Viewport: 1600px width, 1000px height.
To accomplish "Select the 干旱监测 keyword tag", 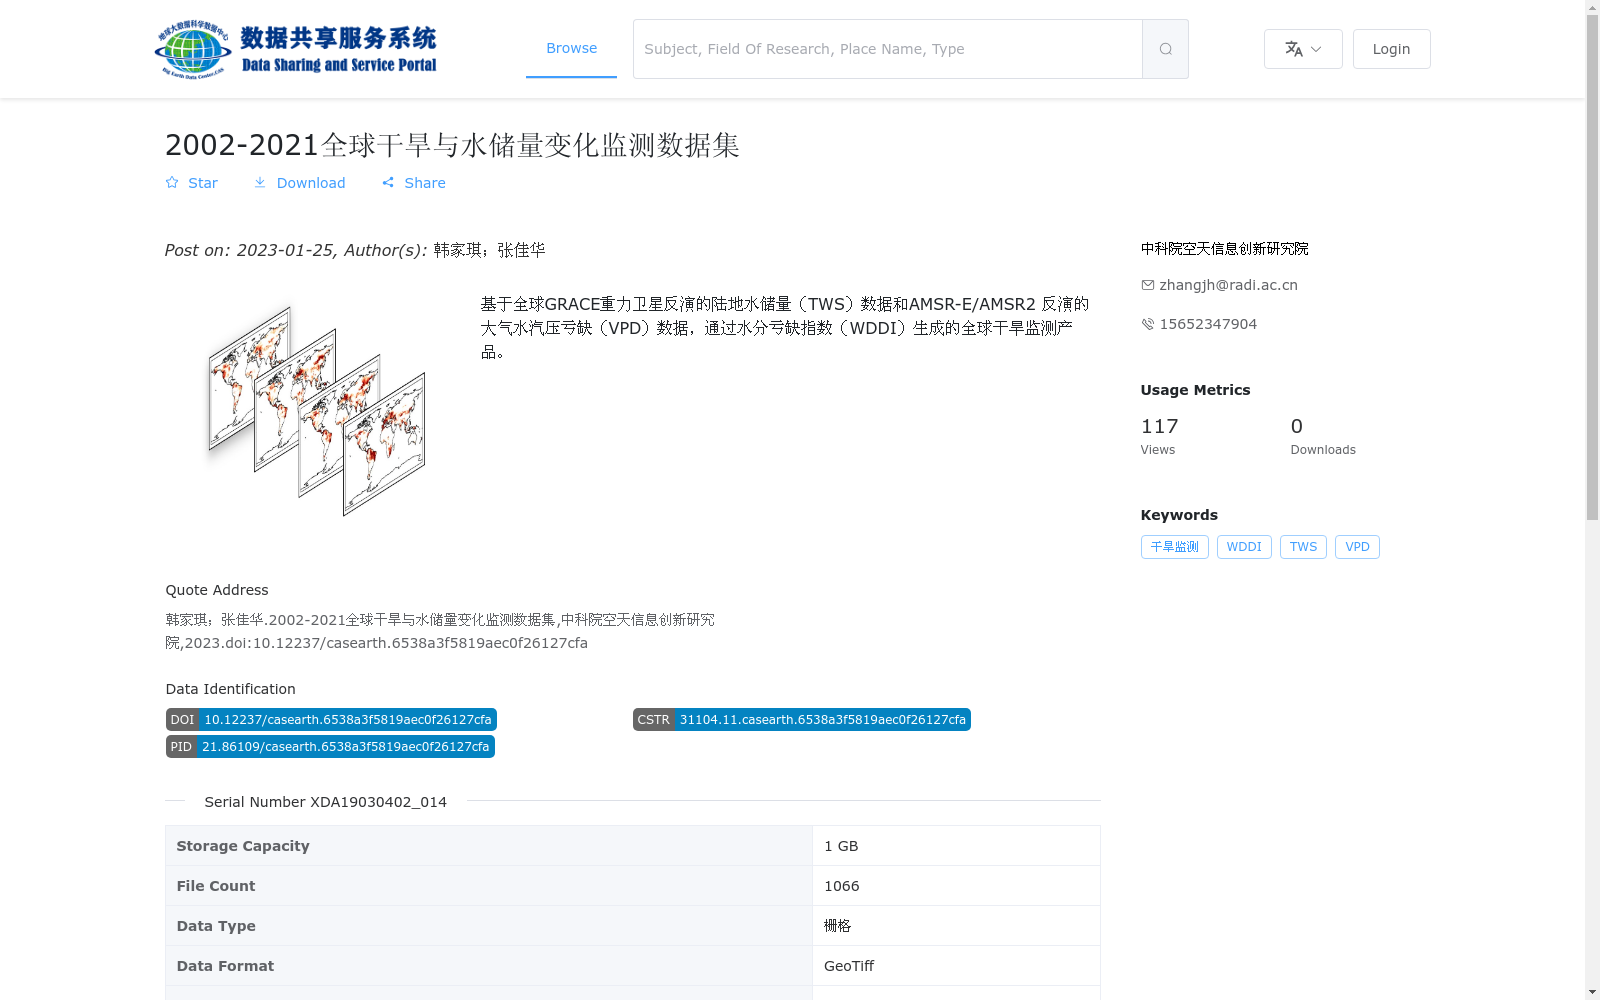I will [1174, 547].
